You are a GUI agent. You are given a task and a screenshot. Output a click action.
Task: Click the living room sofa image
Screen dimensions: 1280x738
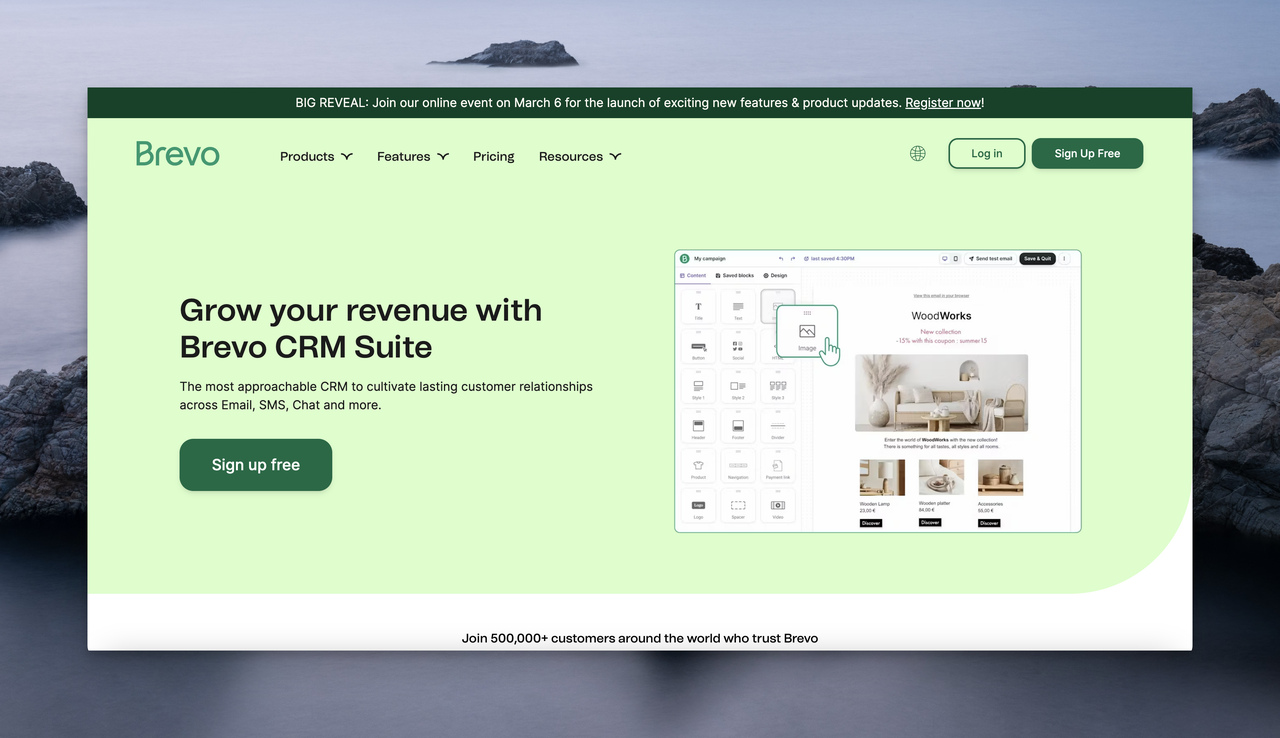pyautogui.click(x=941, y=393)
